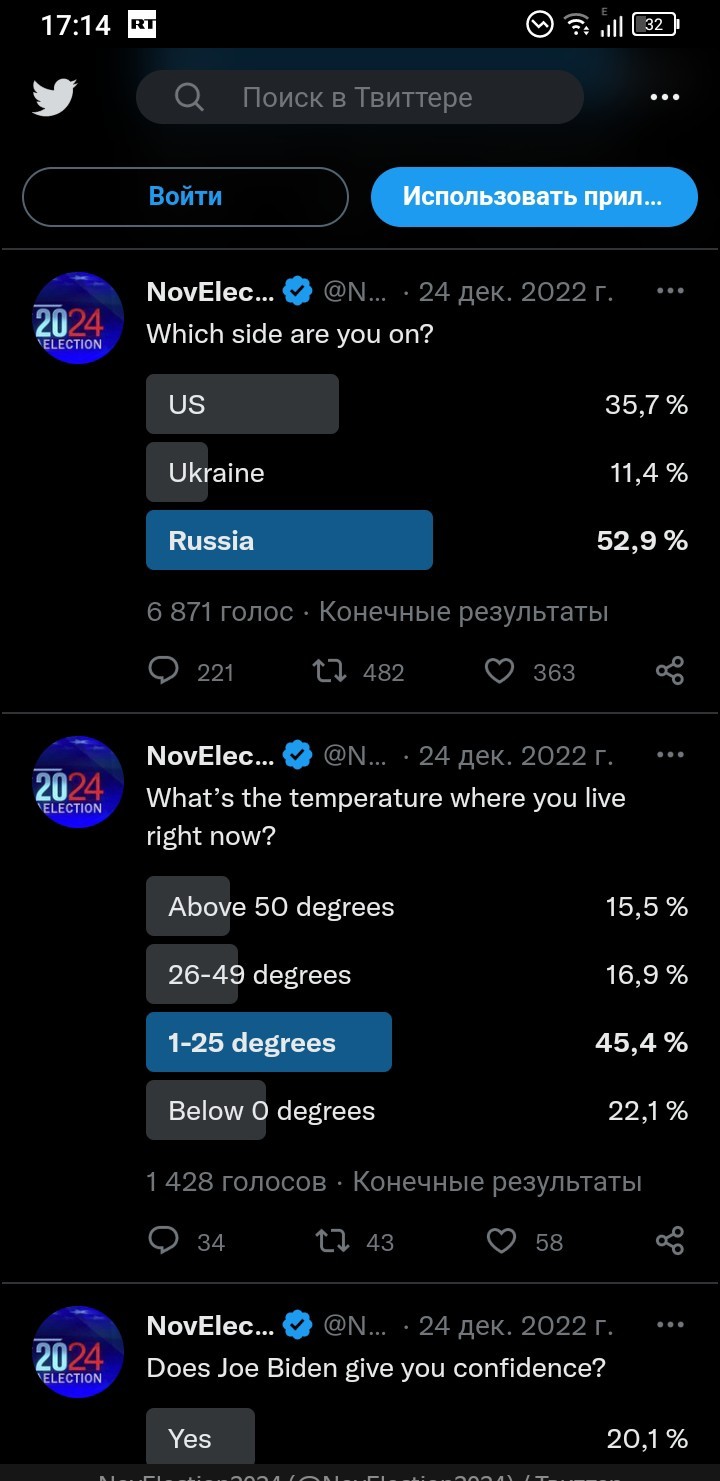This screenshot has height=1481, width=720.
Task: Tap the Twitter bird logo
Action: point(55,98)
